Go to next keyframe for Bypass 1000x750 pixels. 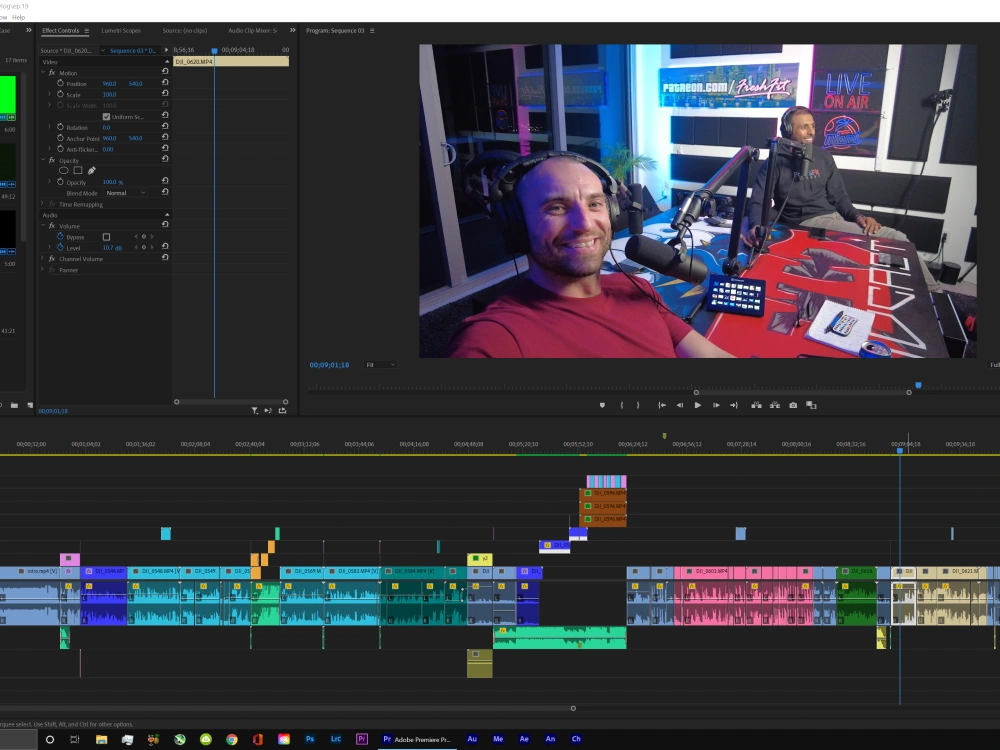click(152, 237)
